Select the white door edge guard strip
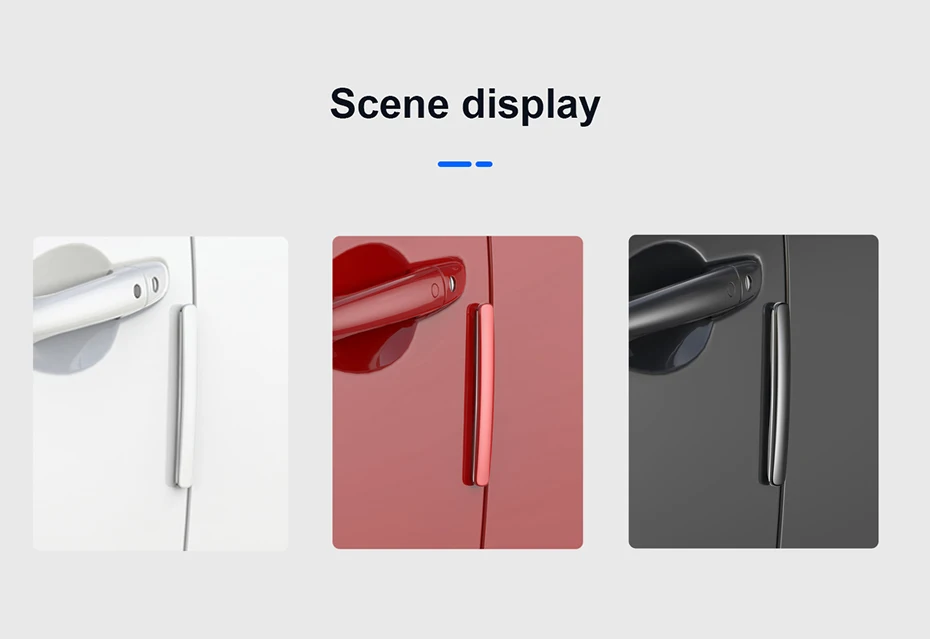The width and height of the screenshot is (930, 639). (183, 396)
